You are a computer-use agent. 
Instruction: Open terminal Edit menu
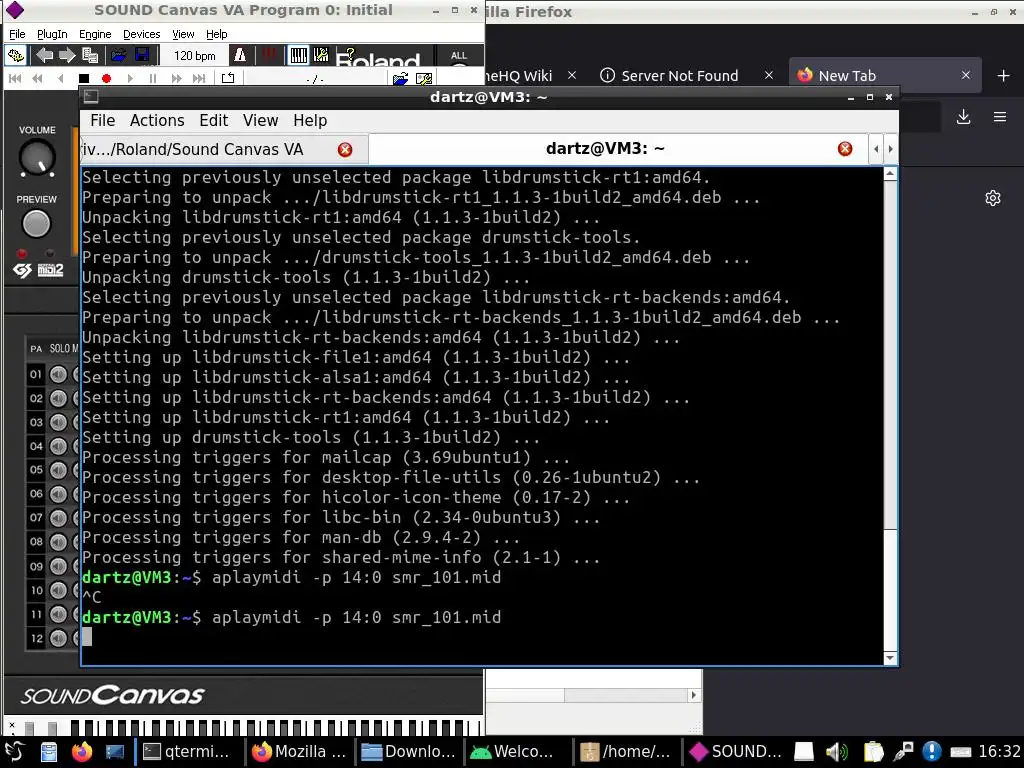[x=214, y=120]
